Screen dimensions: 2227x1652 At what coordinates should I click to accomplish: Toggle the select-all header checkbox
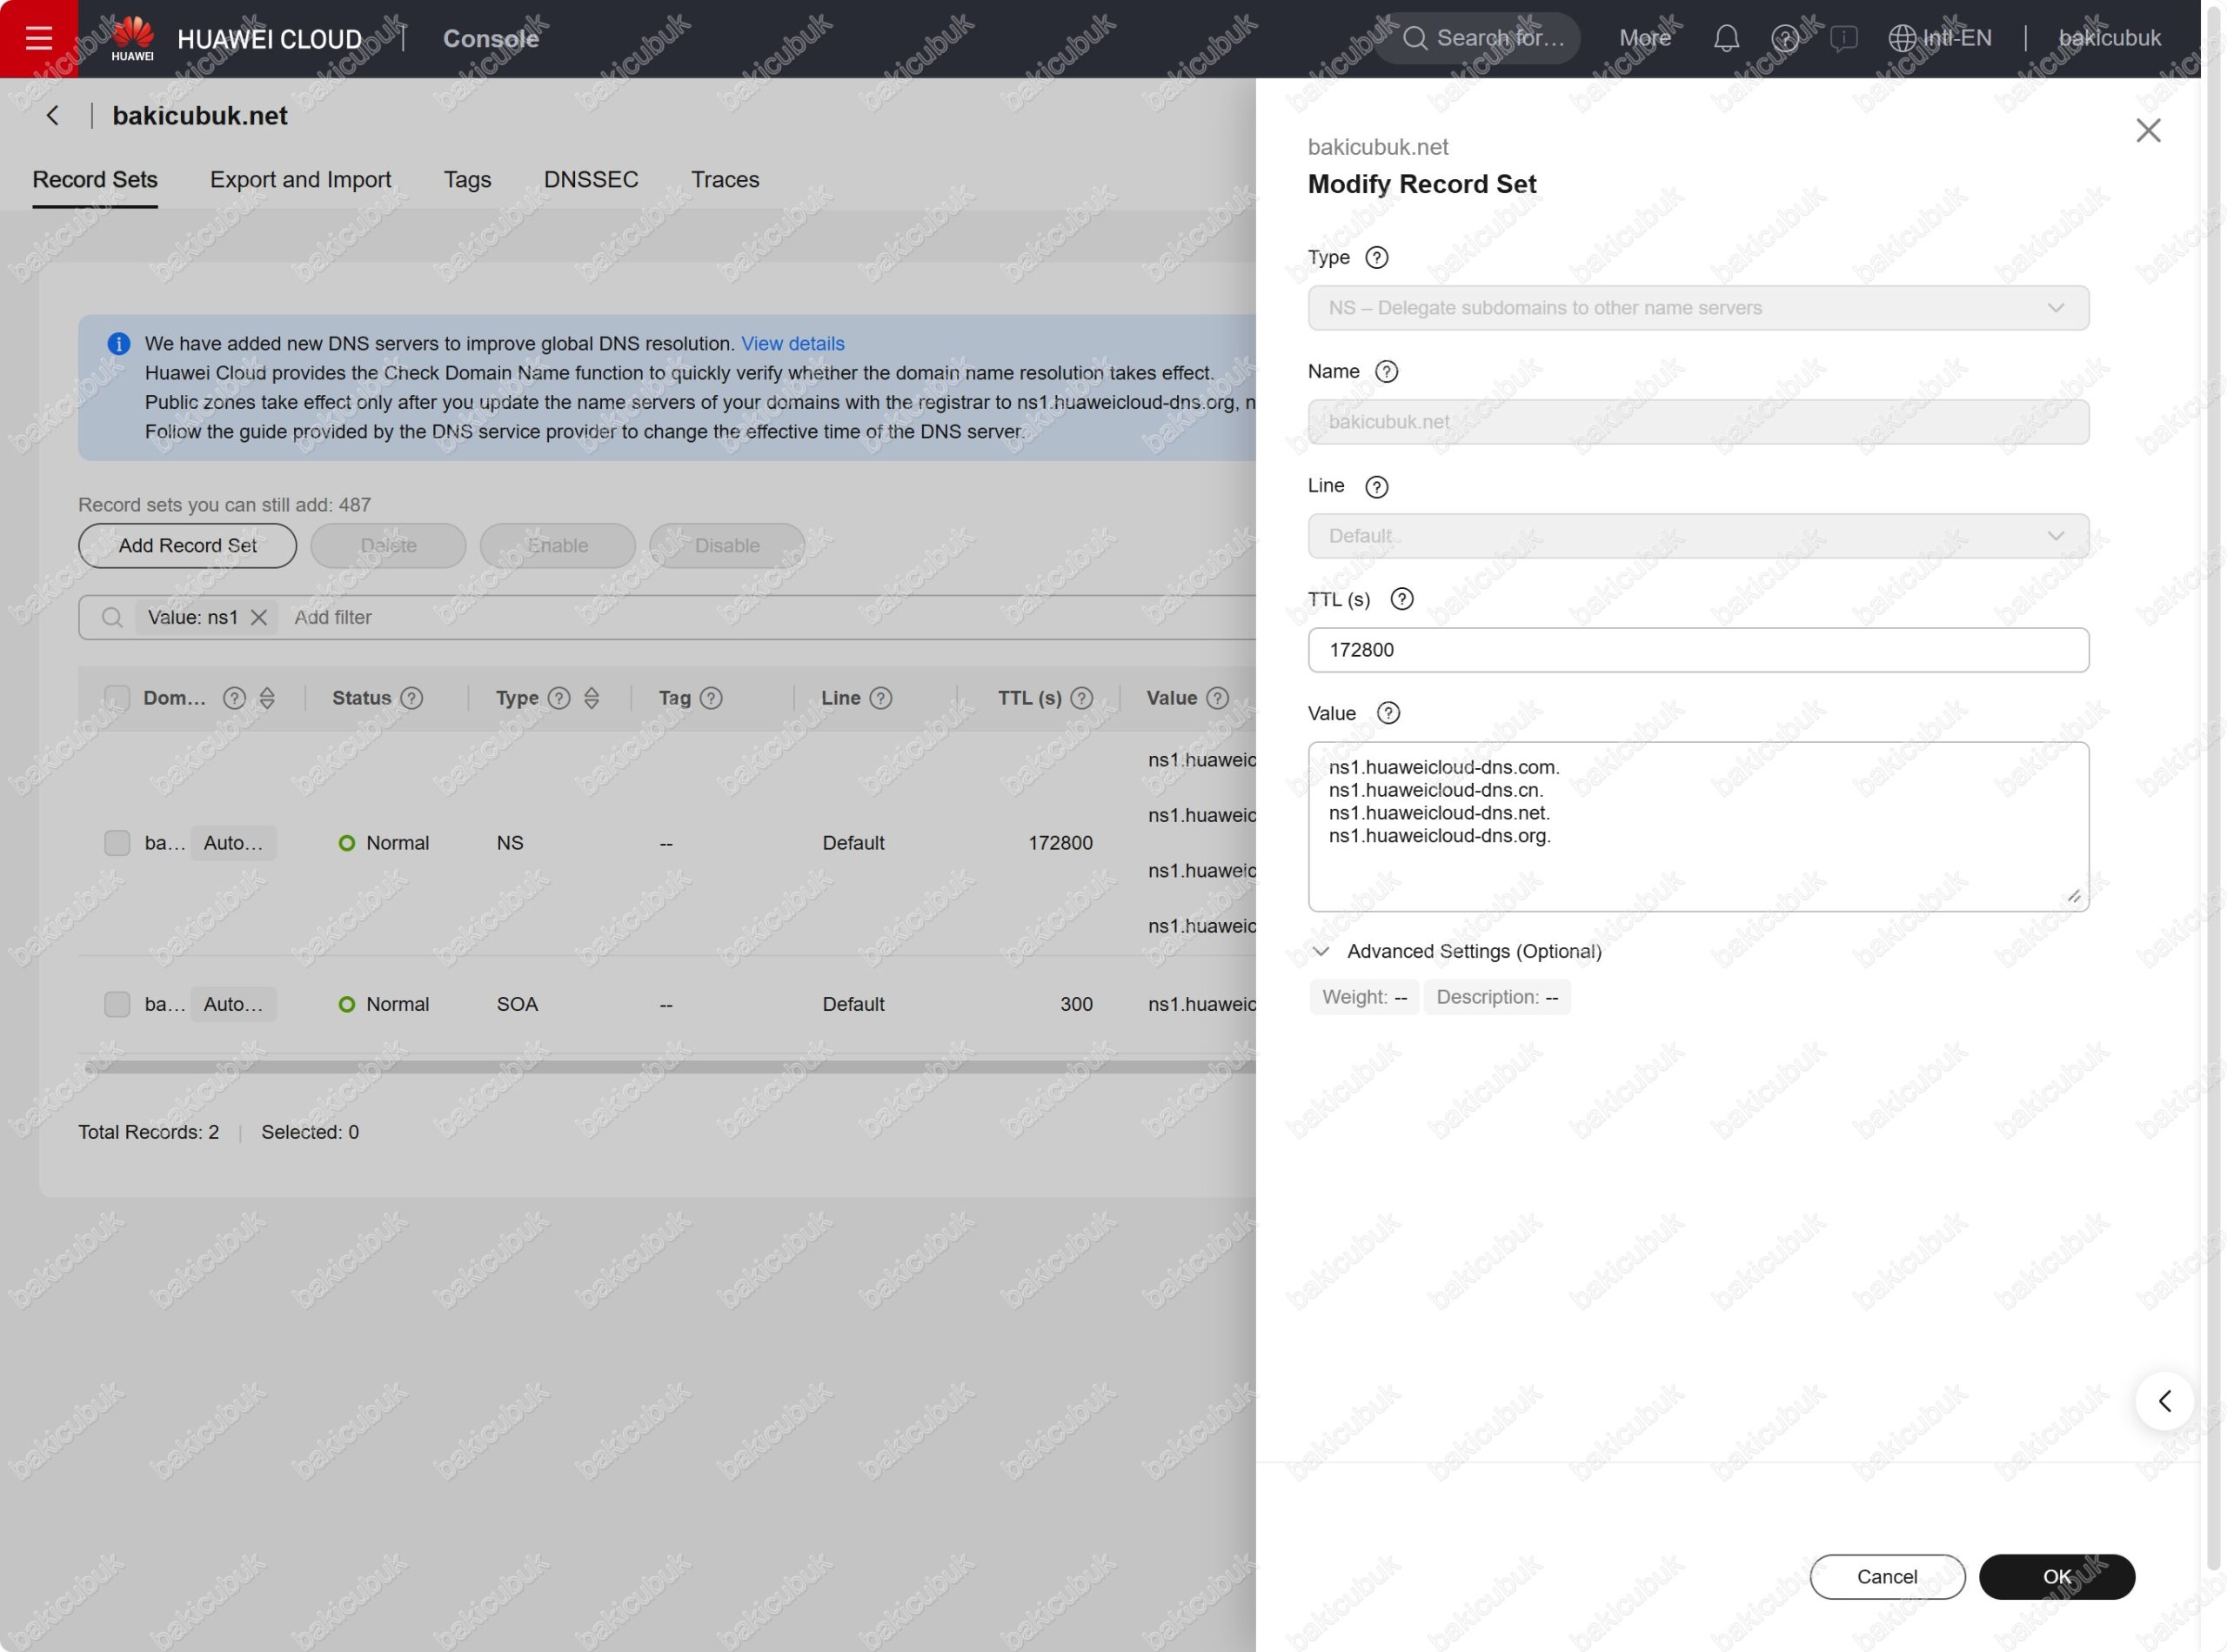tap(117, 698)
